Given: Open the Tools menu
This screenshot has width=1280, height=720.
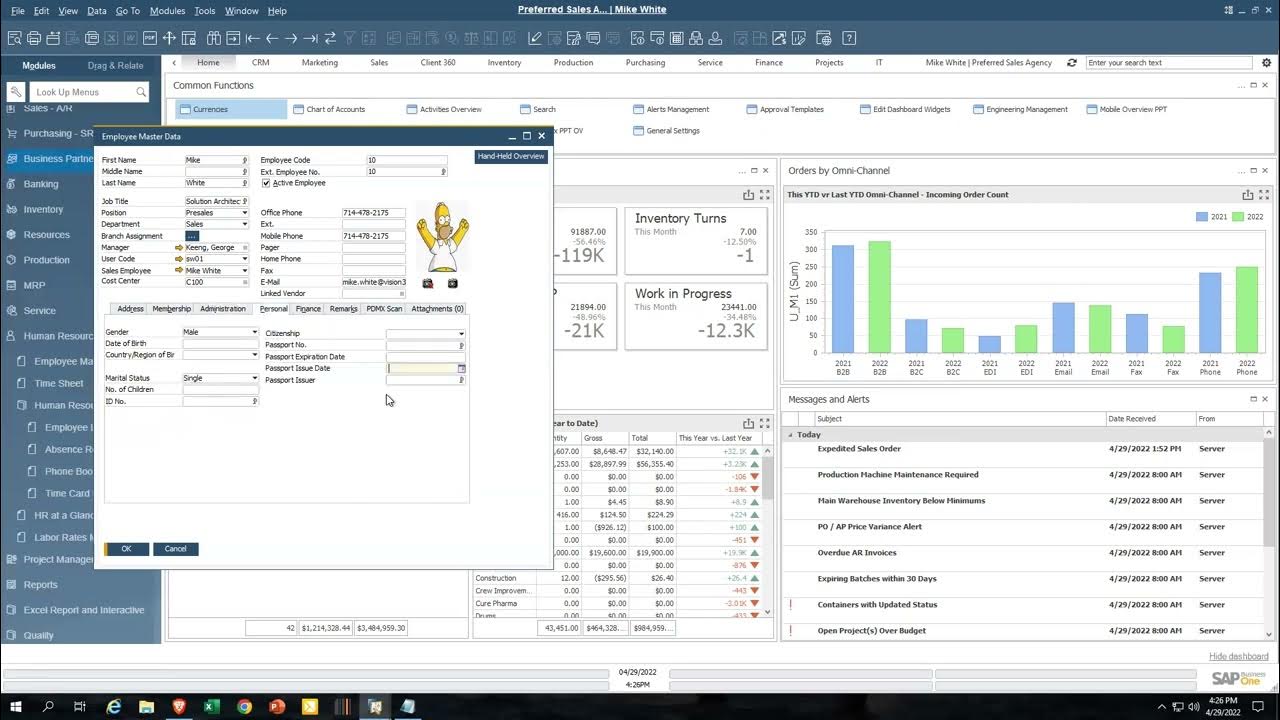Looking at the screenshot, I should [x=204, y=11].
